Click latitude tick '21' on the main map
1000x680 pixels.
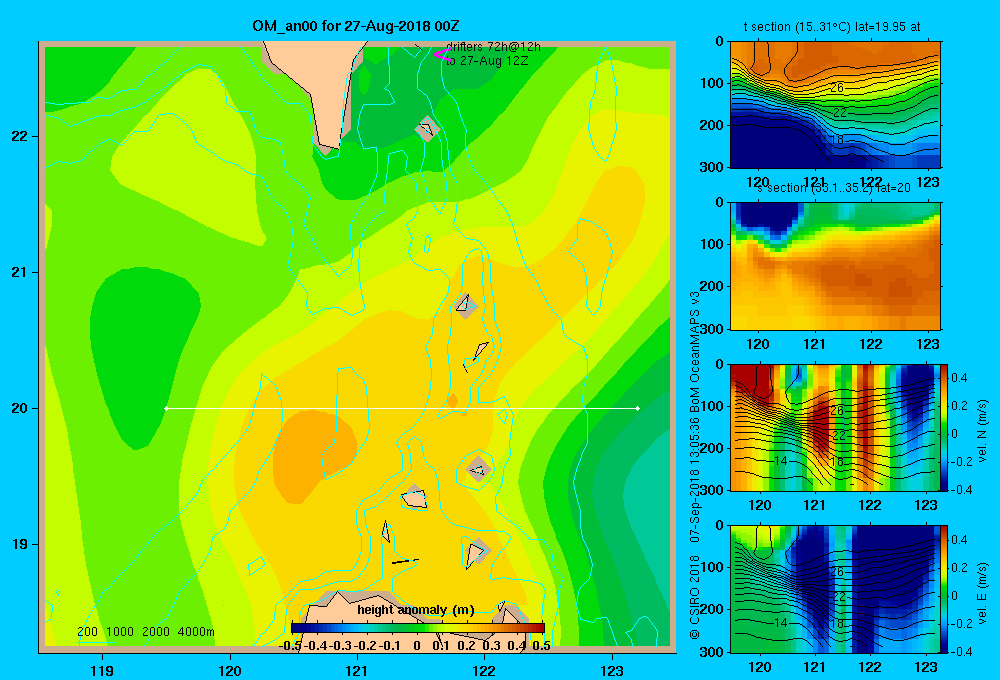[x=20, y=272]
